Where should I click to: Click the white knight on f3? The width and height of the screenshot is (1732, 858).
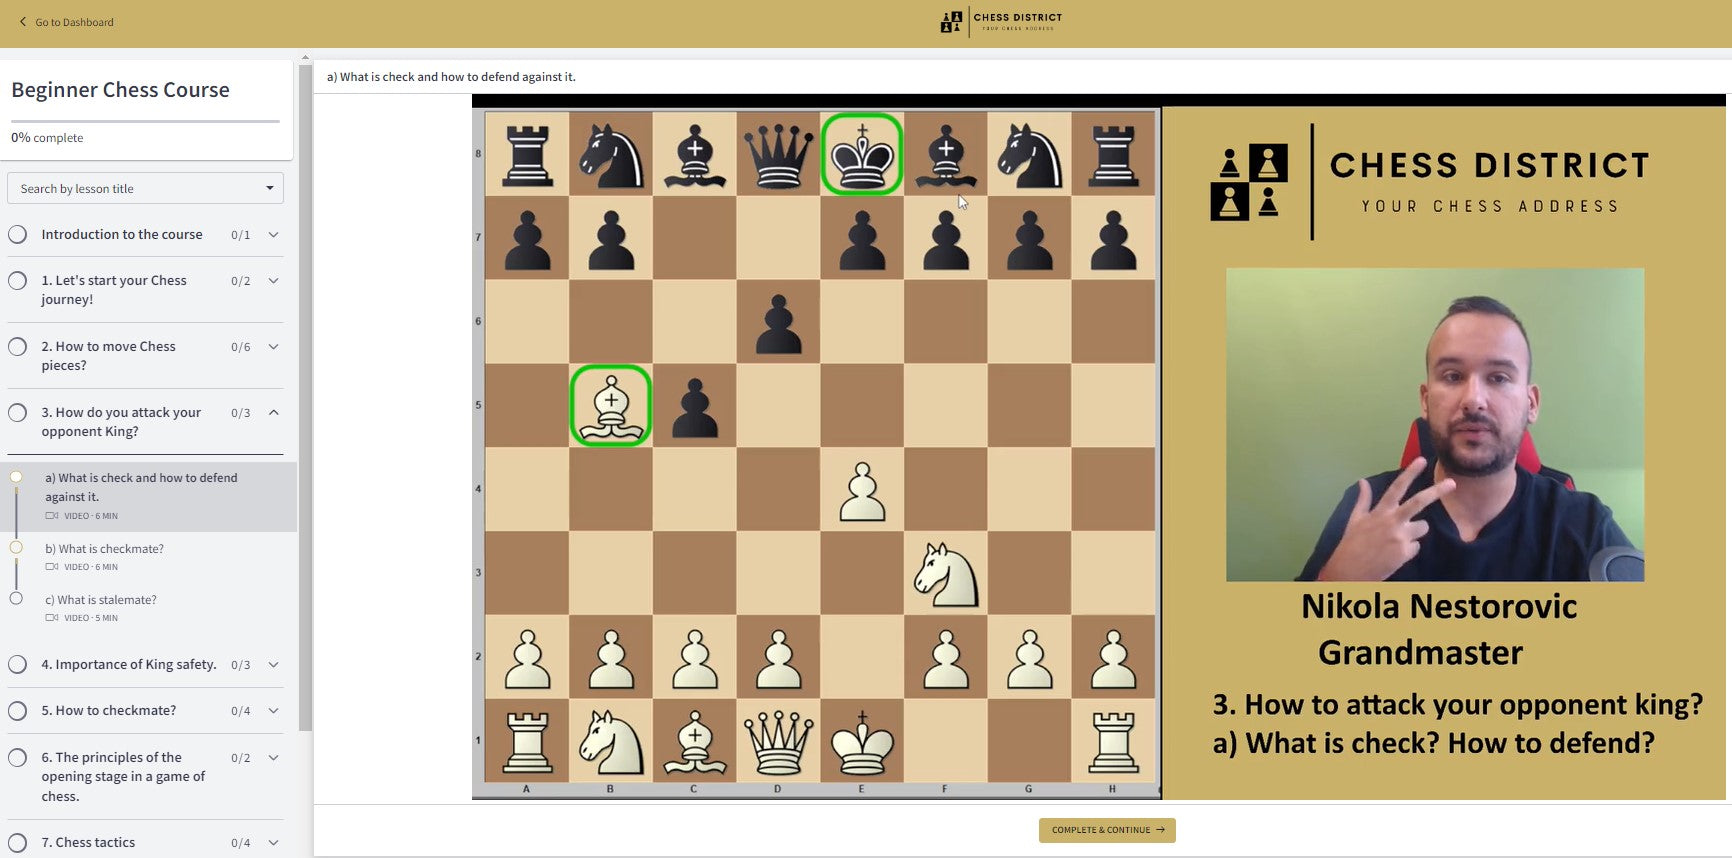(x=945, y=573)
